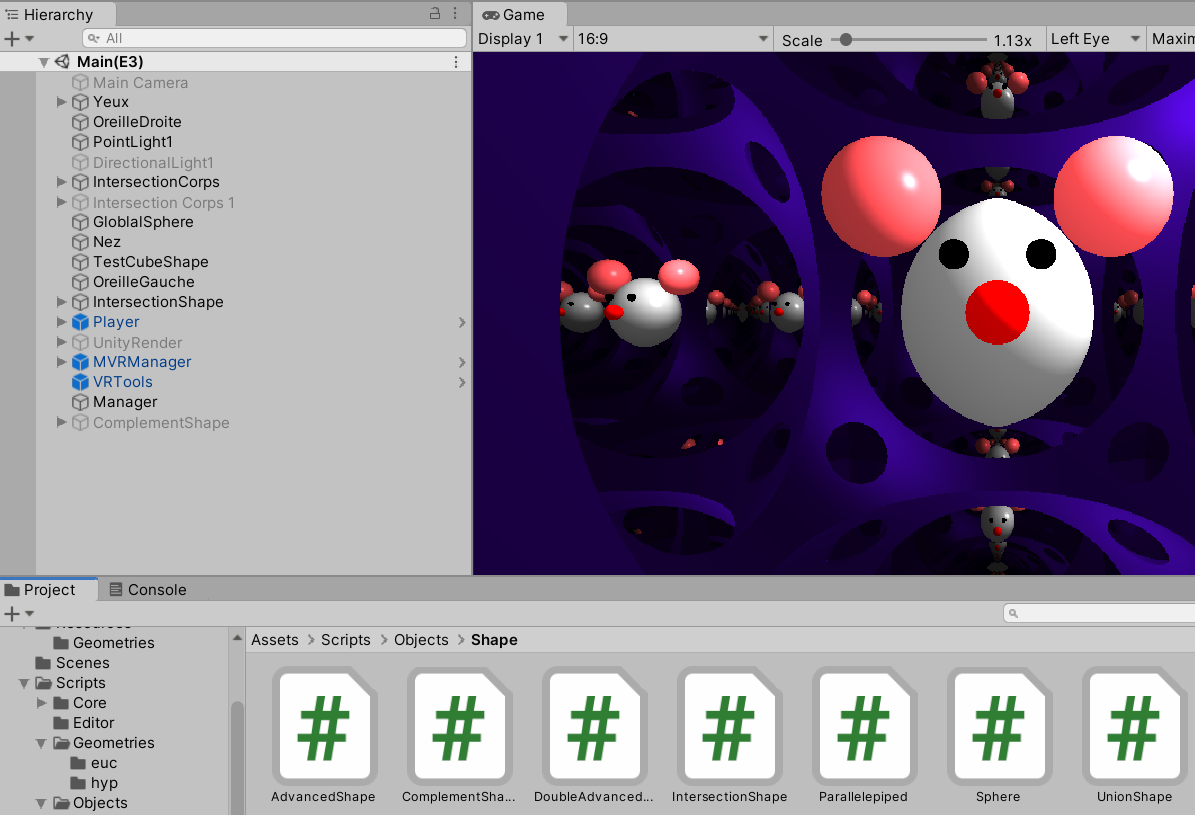Select the Geometries folder above Scenes
Screen dimensions: 1195x815
[x=104, y=643]
